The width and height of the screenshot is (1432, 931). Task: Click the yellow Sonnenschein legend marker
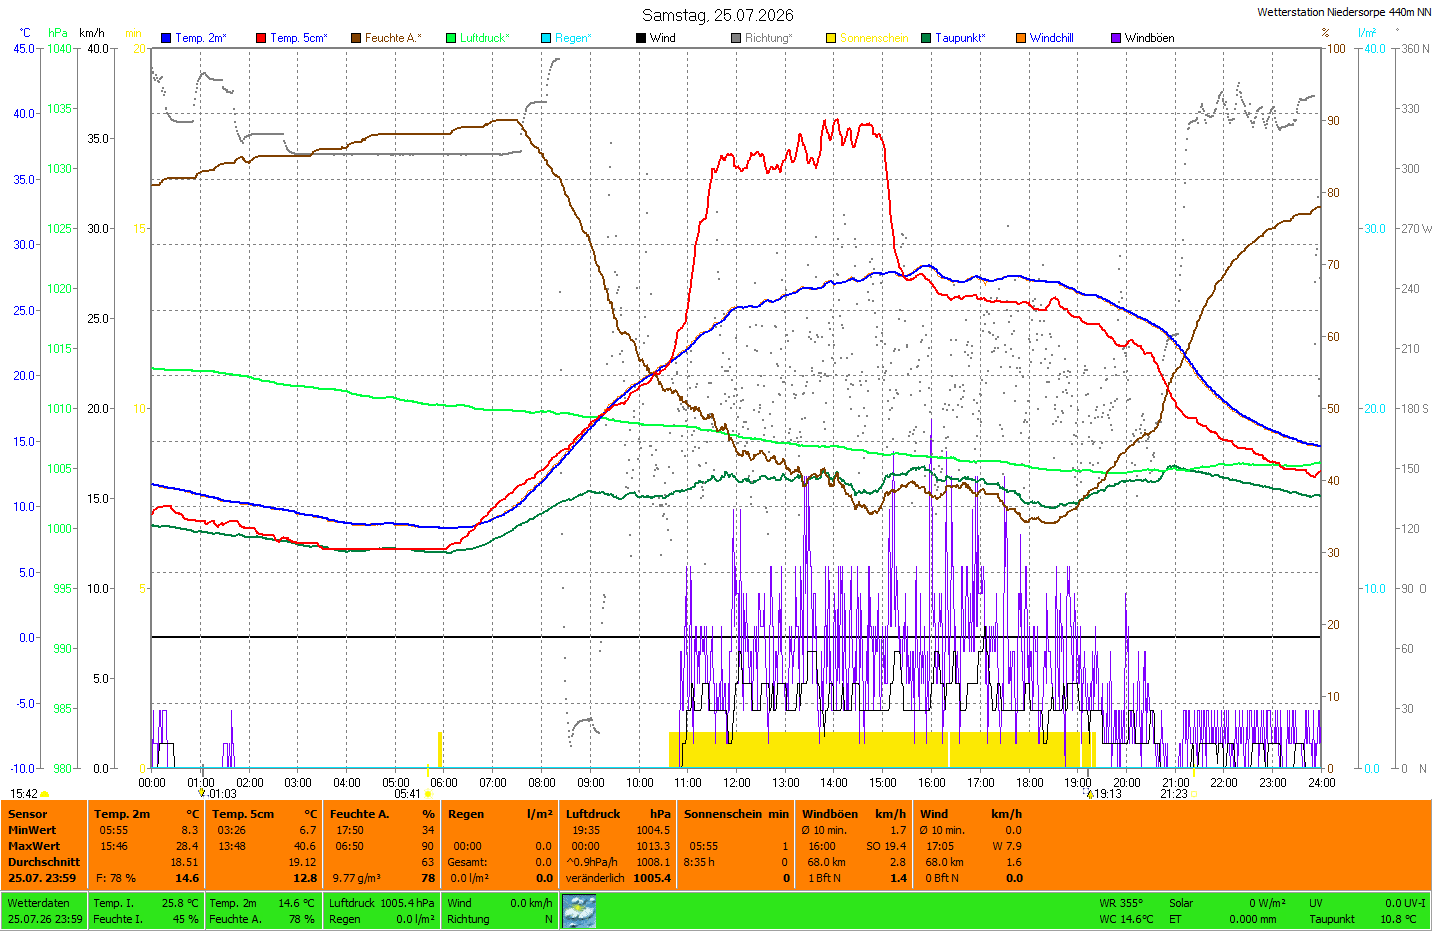831,38
